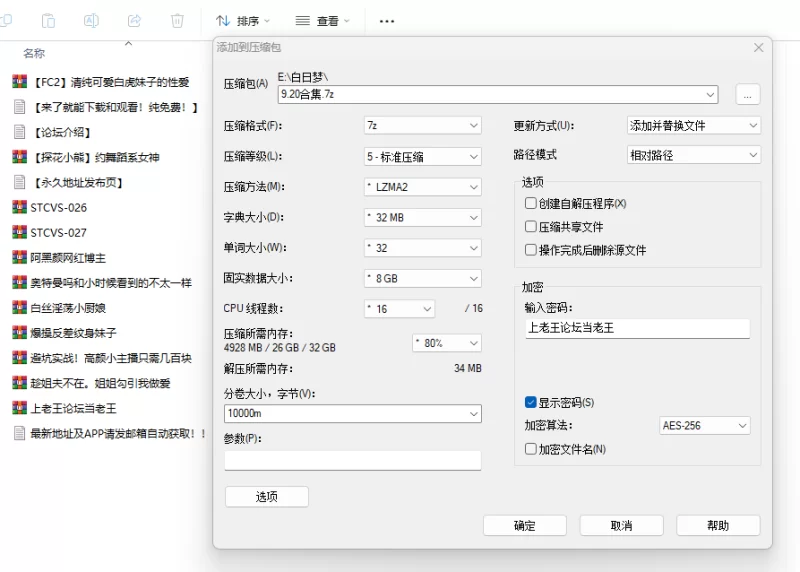Click the copy icon in Explorer toolbar
Image resolution: width=800 pixels, height=572 pixels.
click(x=5, y=20)
